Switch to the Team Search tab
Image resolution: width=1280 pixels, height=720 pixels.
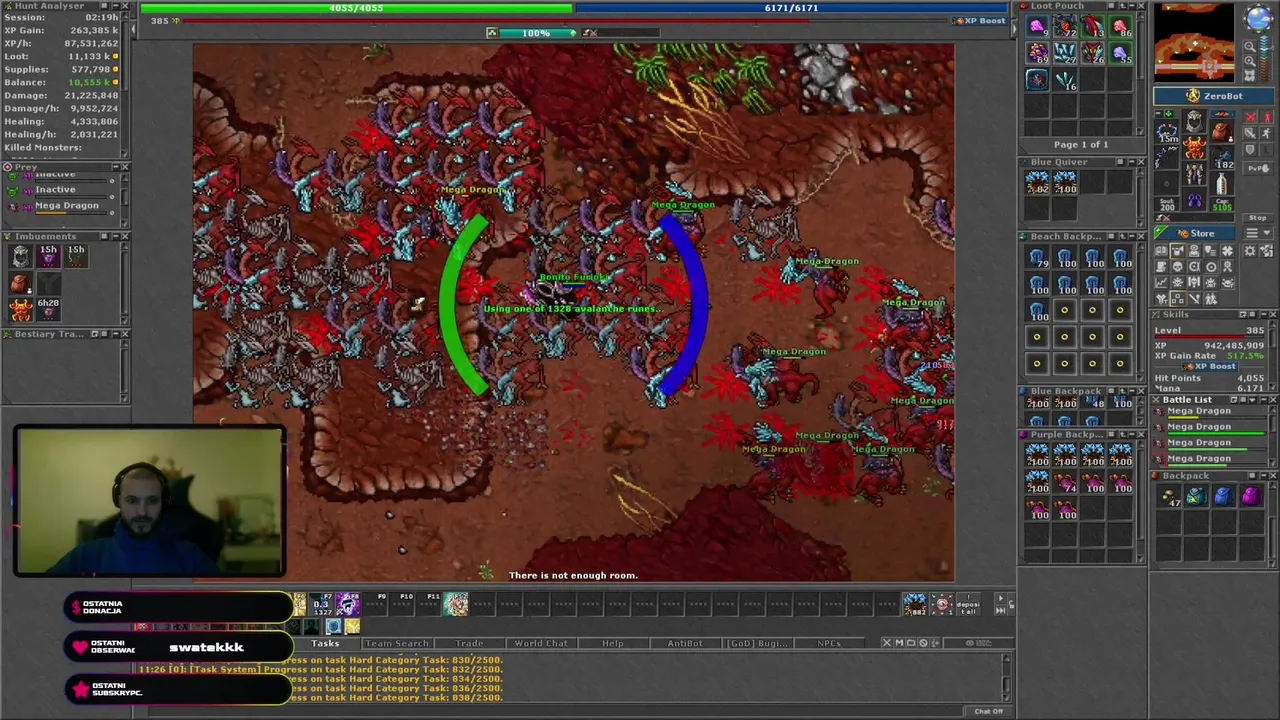tap(397, 643)
